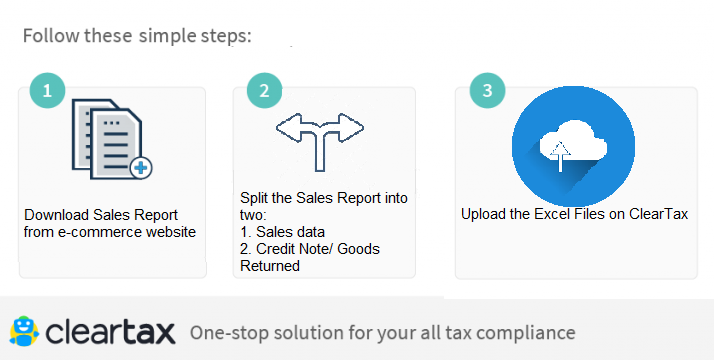Viewport: 714px width, 360px height.
Task: Click the blue cloud upload icon
Action: pos(573,146)
